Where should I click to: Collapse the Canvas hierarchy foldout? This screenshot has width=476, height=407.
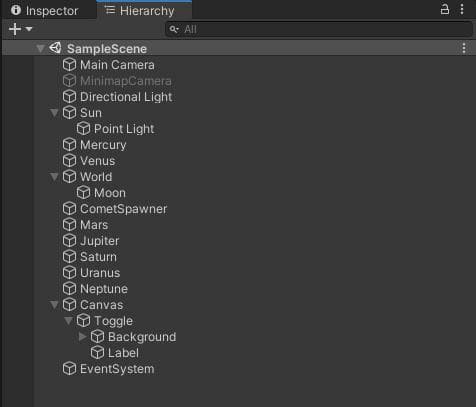(x=54, y=305)
